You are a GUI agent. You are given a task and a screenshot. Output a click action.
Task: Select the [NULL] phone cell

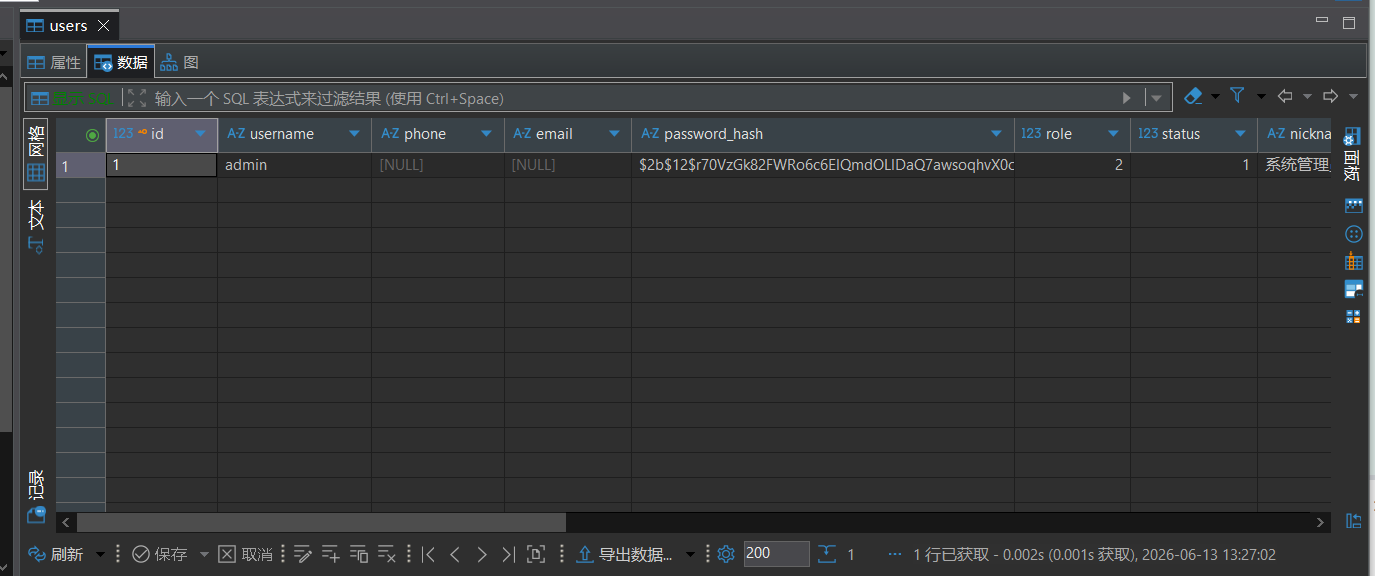437,165
